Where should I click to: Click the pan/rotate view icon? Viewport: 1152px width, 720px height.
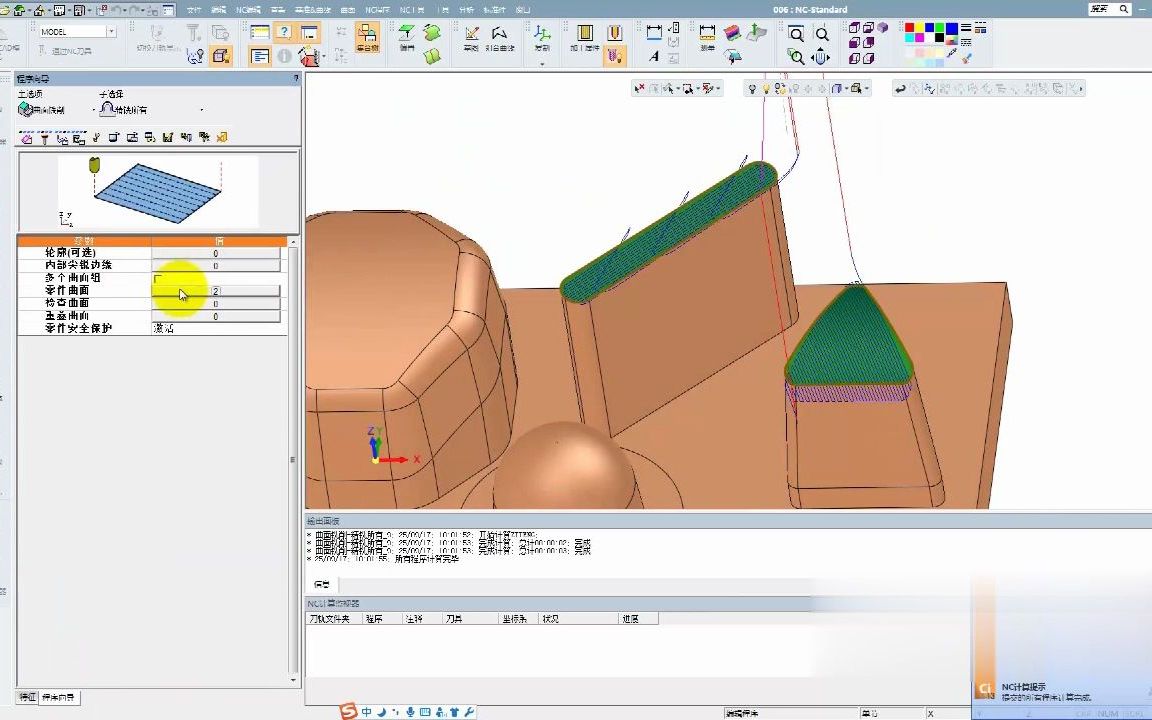822,57
